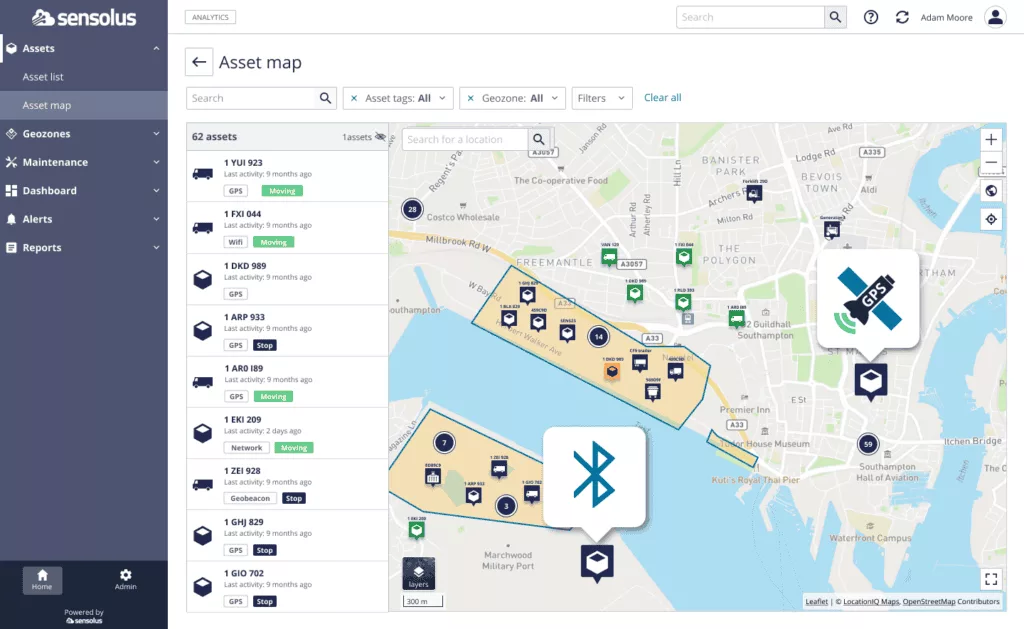1024x629 pixels.
Task: Toggle hidden assets eye icon
Action: point(379,137)
